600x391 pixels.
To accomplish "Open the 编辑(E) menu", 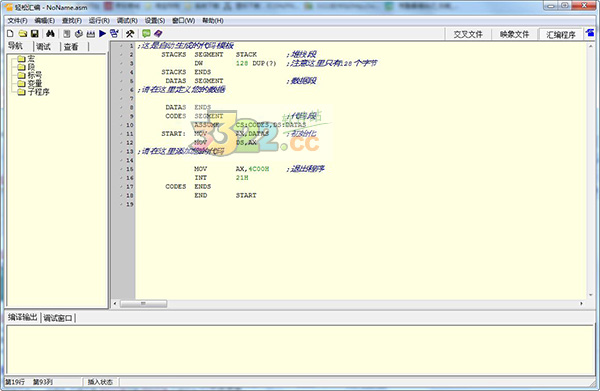I will (x=44, y=21).
